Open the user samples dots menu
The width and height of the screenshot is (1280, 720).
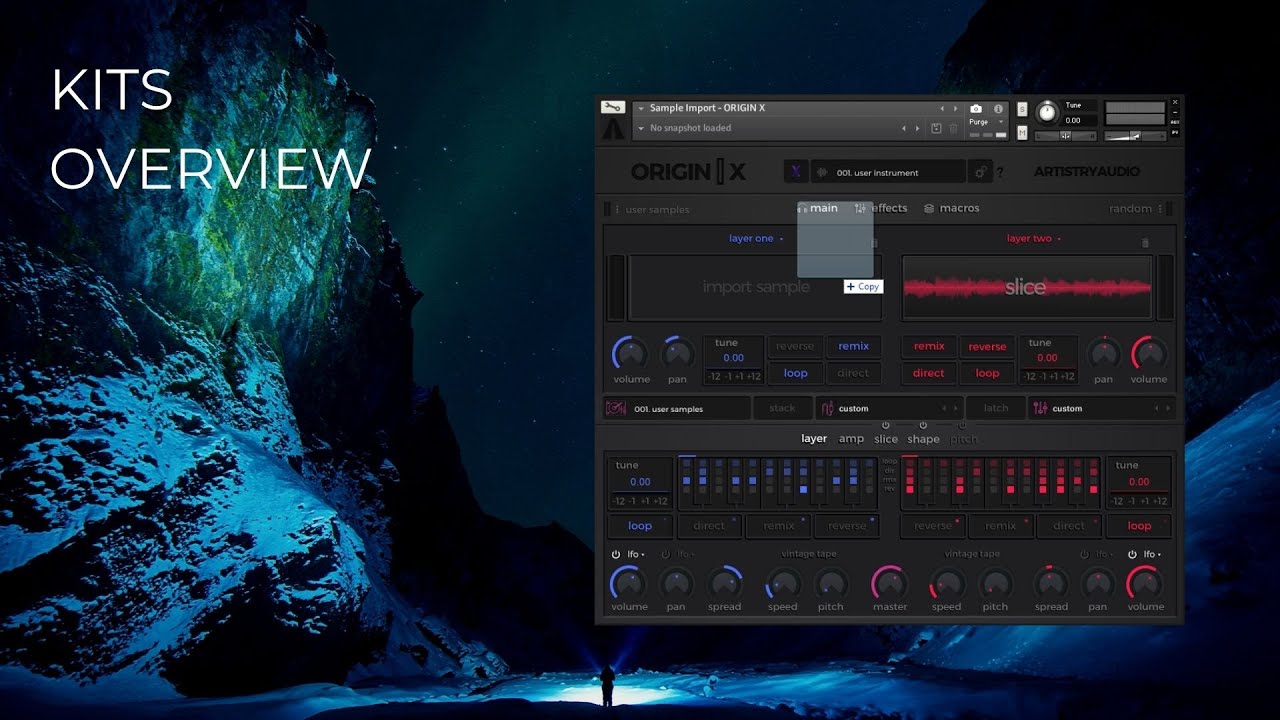(616, 209)
